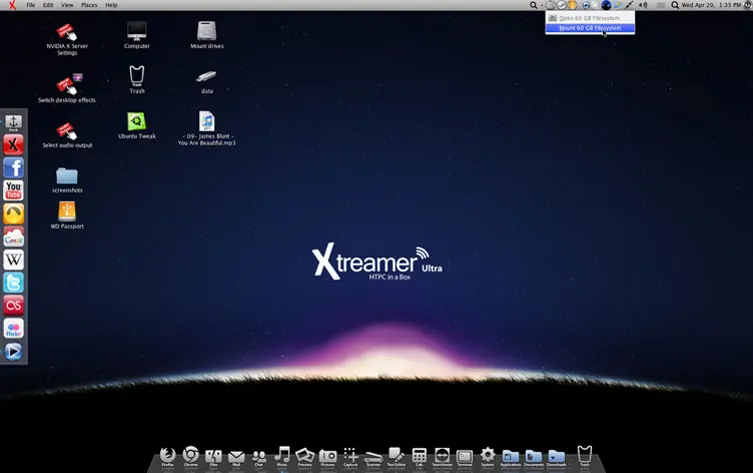Viewport: 753px width, 473px height.
Task: Open Twitter from the left launcher
Action: (13, 283)
